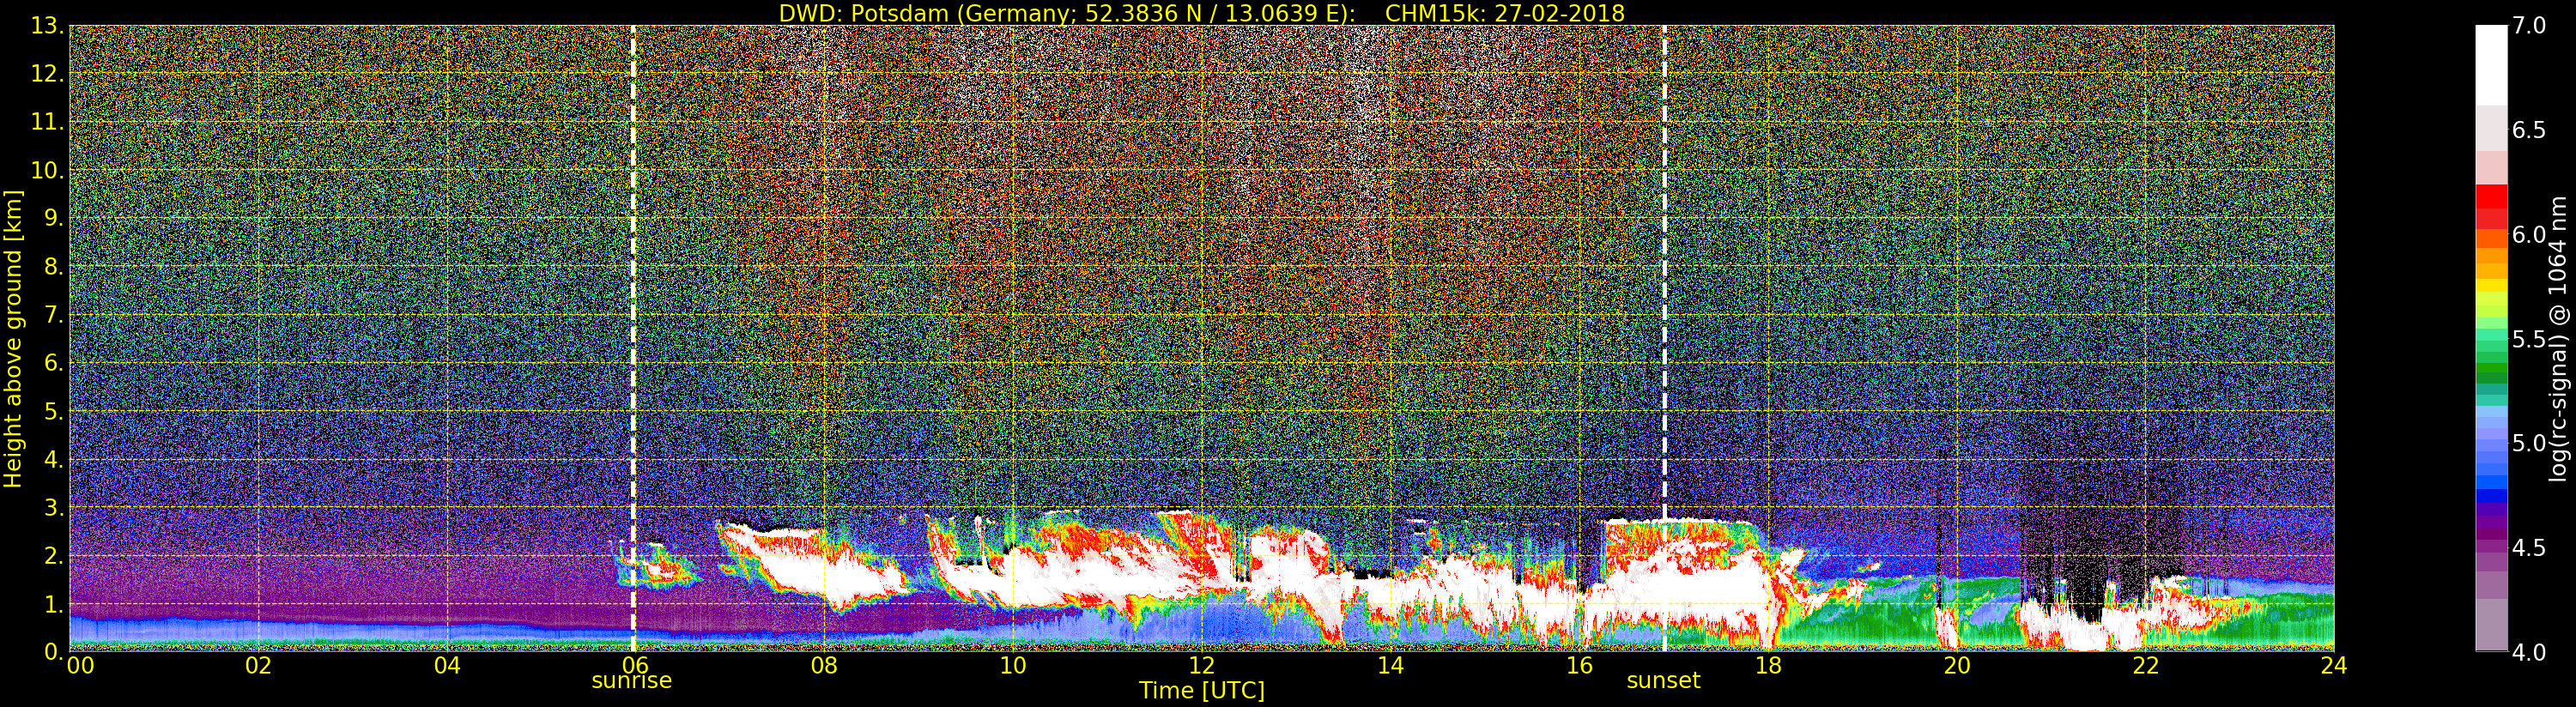Click the time axis tick "12"
Screen dimensions: 2576x707
[1202, 666]
